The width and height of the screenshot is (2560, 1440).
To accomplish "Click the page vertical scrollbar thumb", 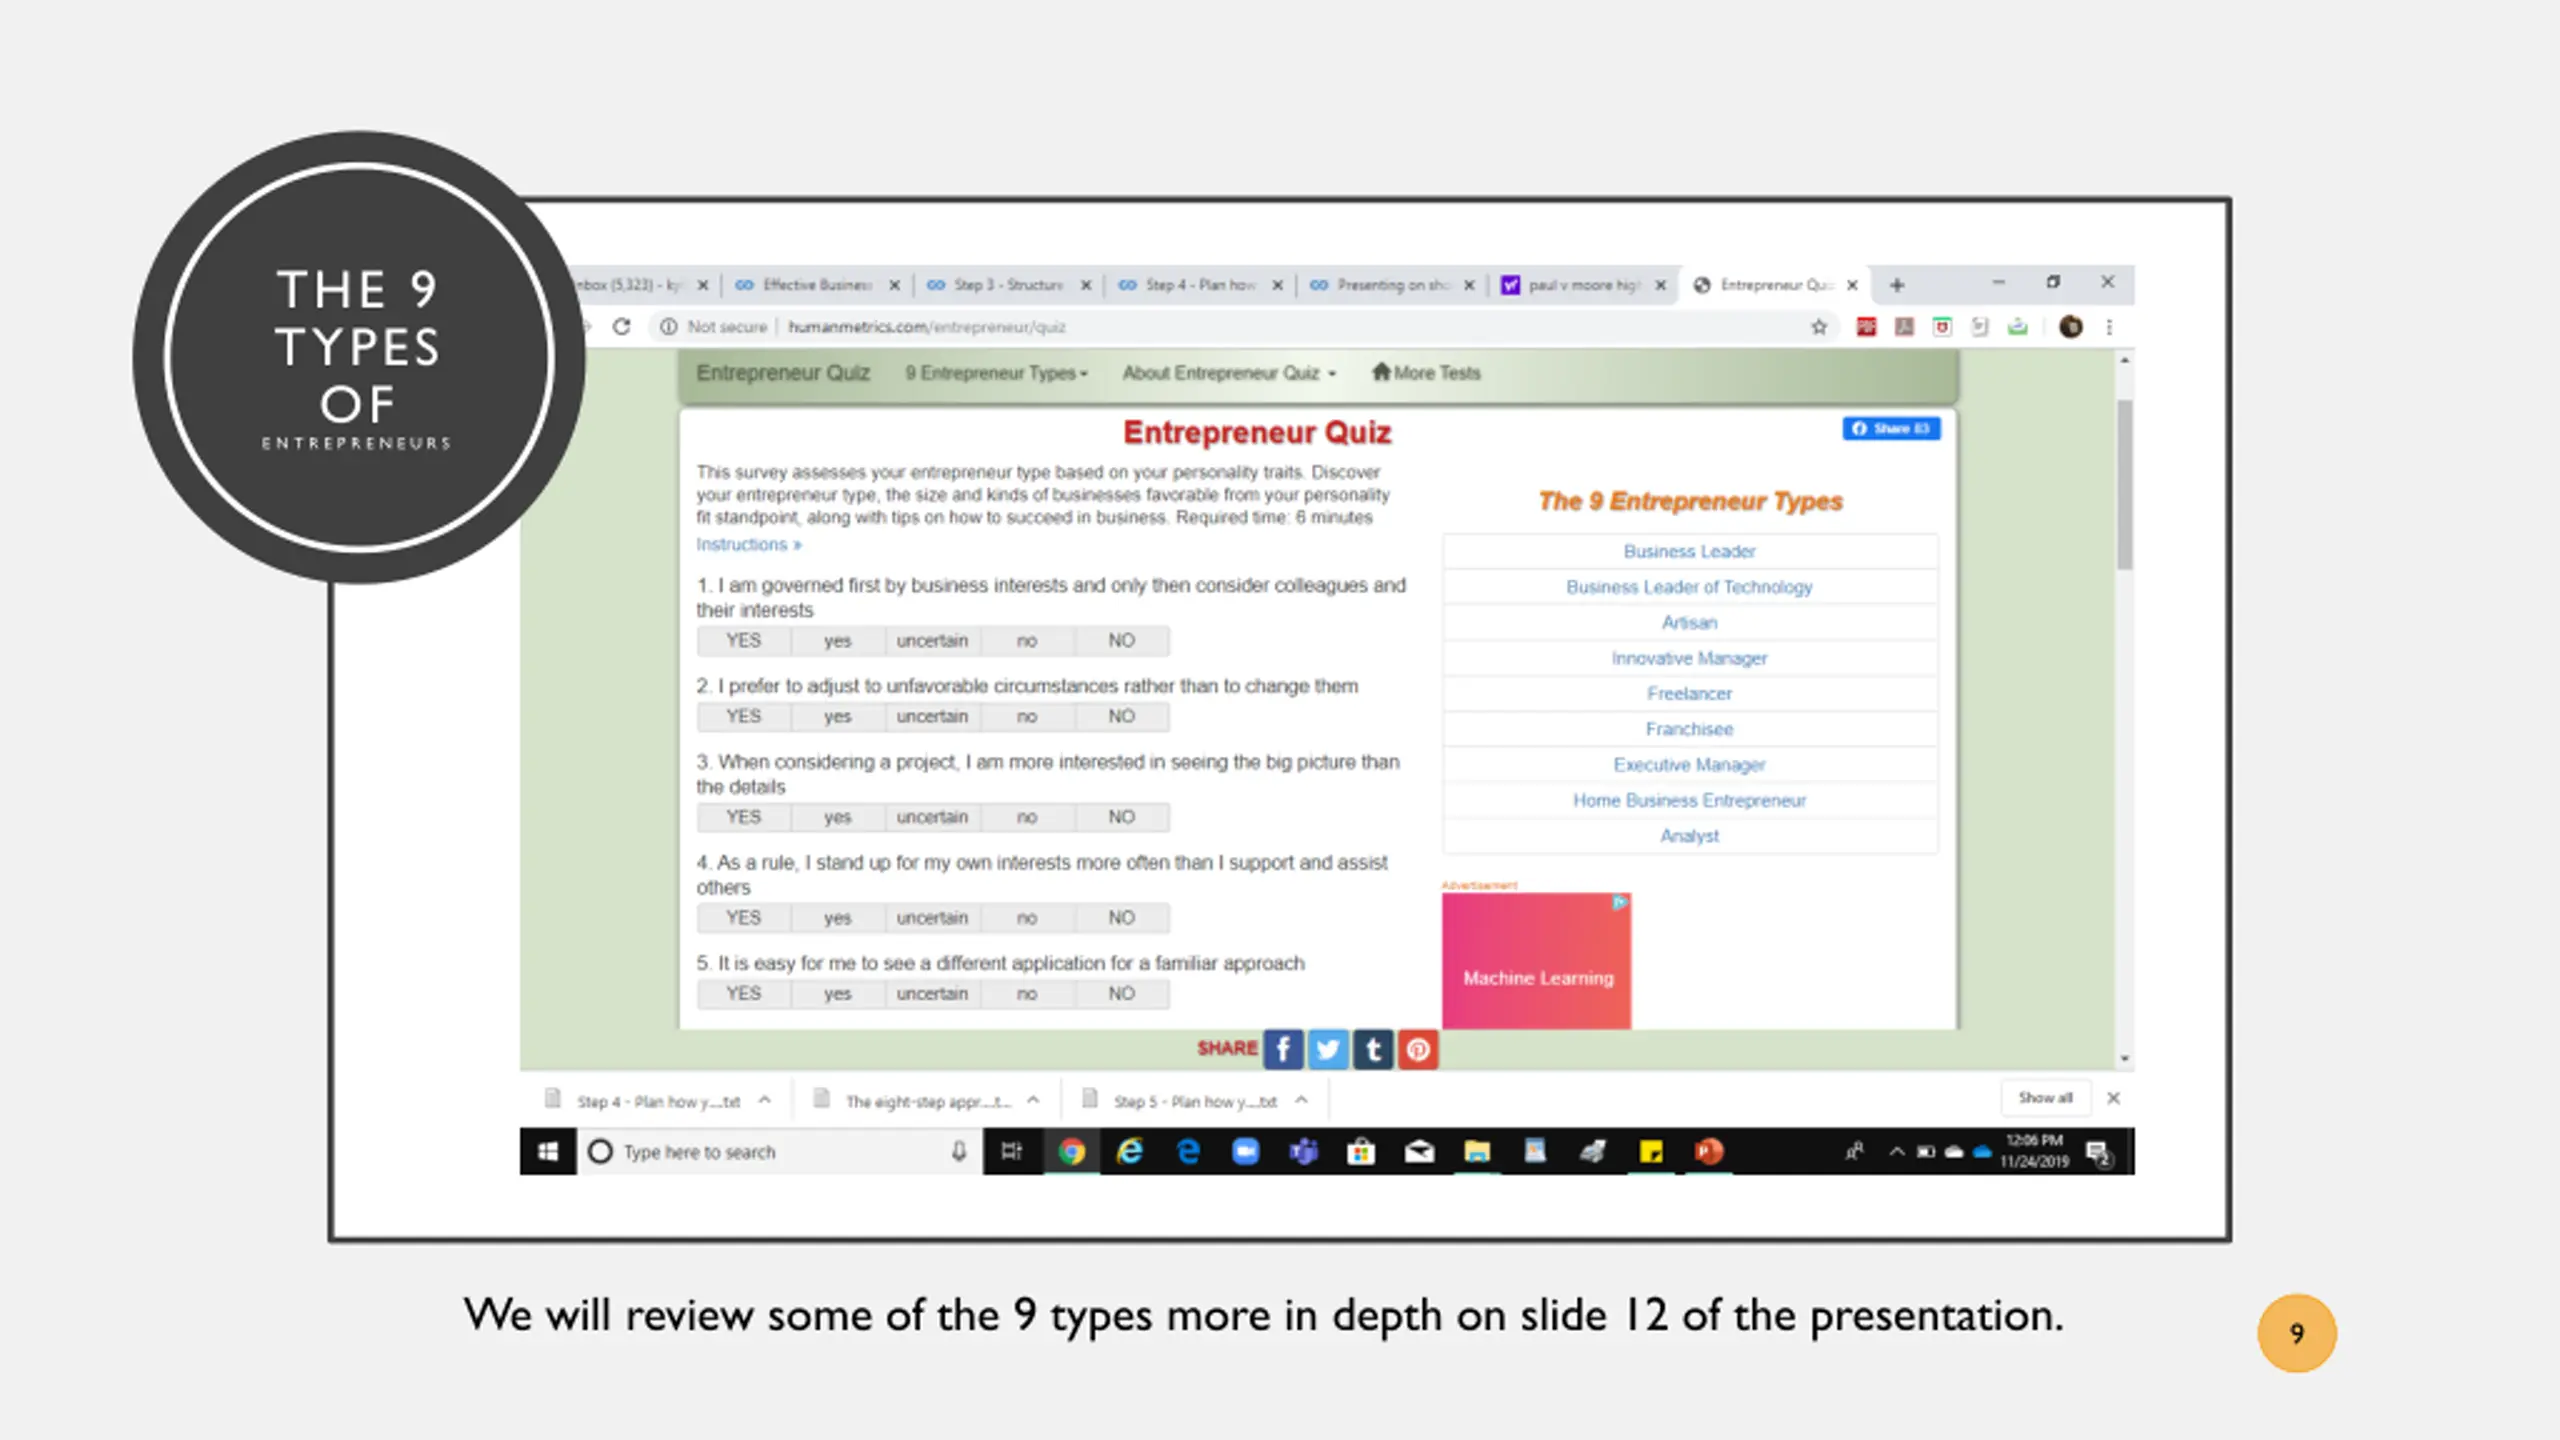I will 2124,485.
